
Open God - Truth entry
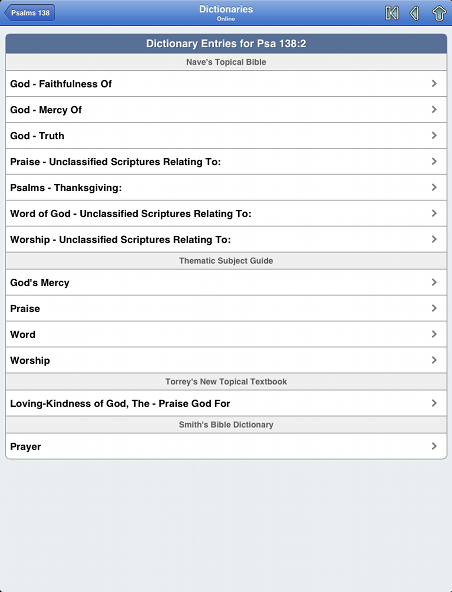226,136
